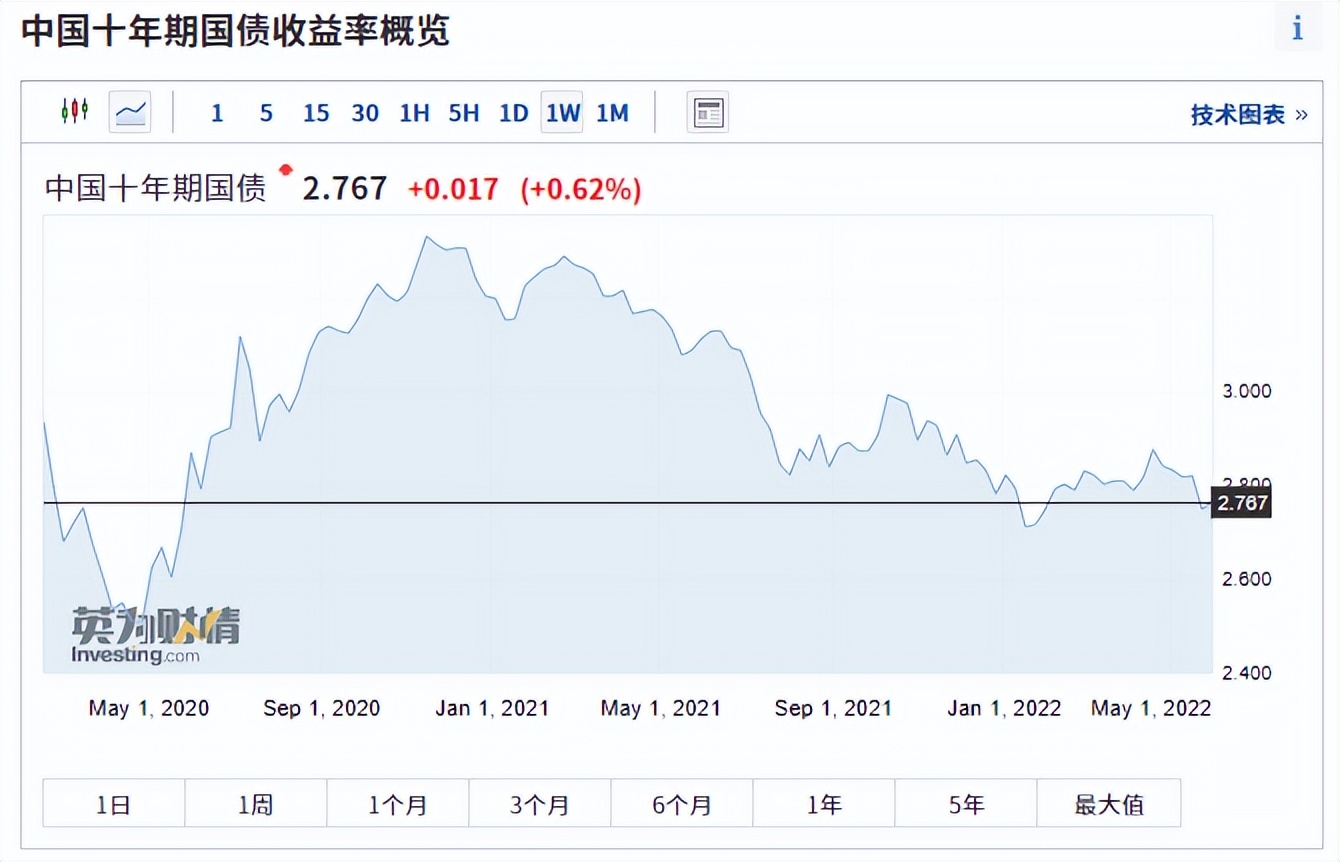Switch range to 最大值

(1109, 803)
